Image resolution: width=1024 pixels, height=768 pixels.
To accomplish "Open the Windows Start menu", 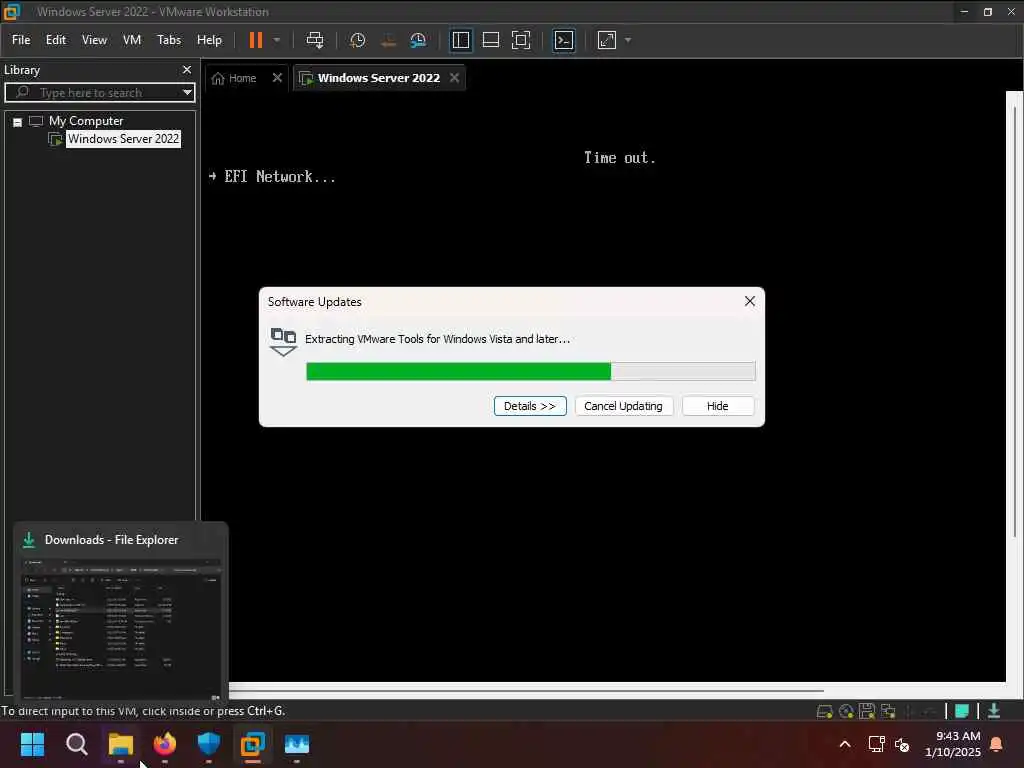I will [x=32, y=744].
